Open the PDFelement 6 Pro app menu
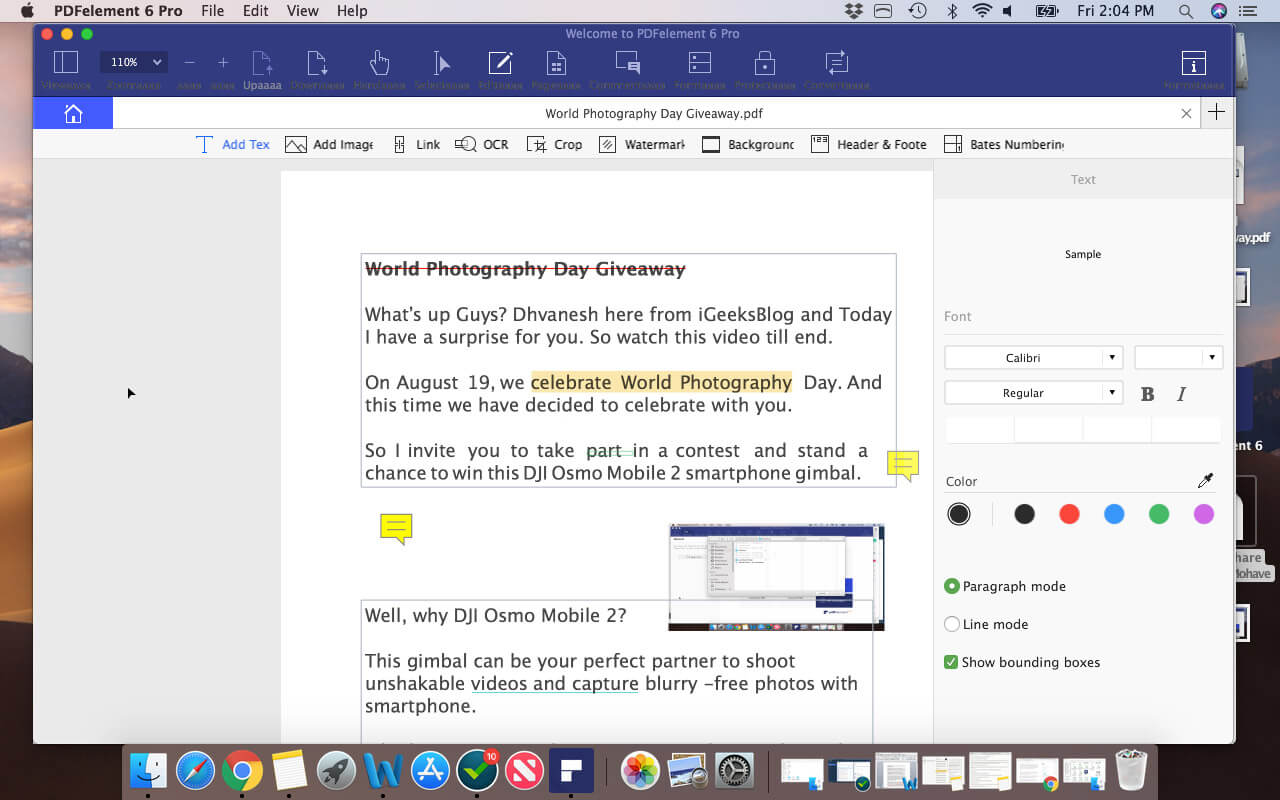Screen dimensions: 1280x800 point(118,11)
